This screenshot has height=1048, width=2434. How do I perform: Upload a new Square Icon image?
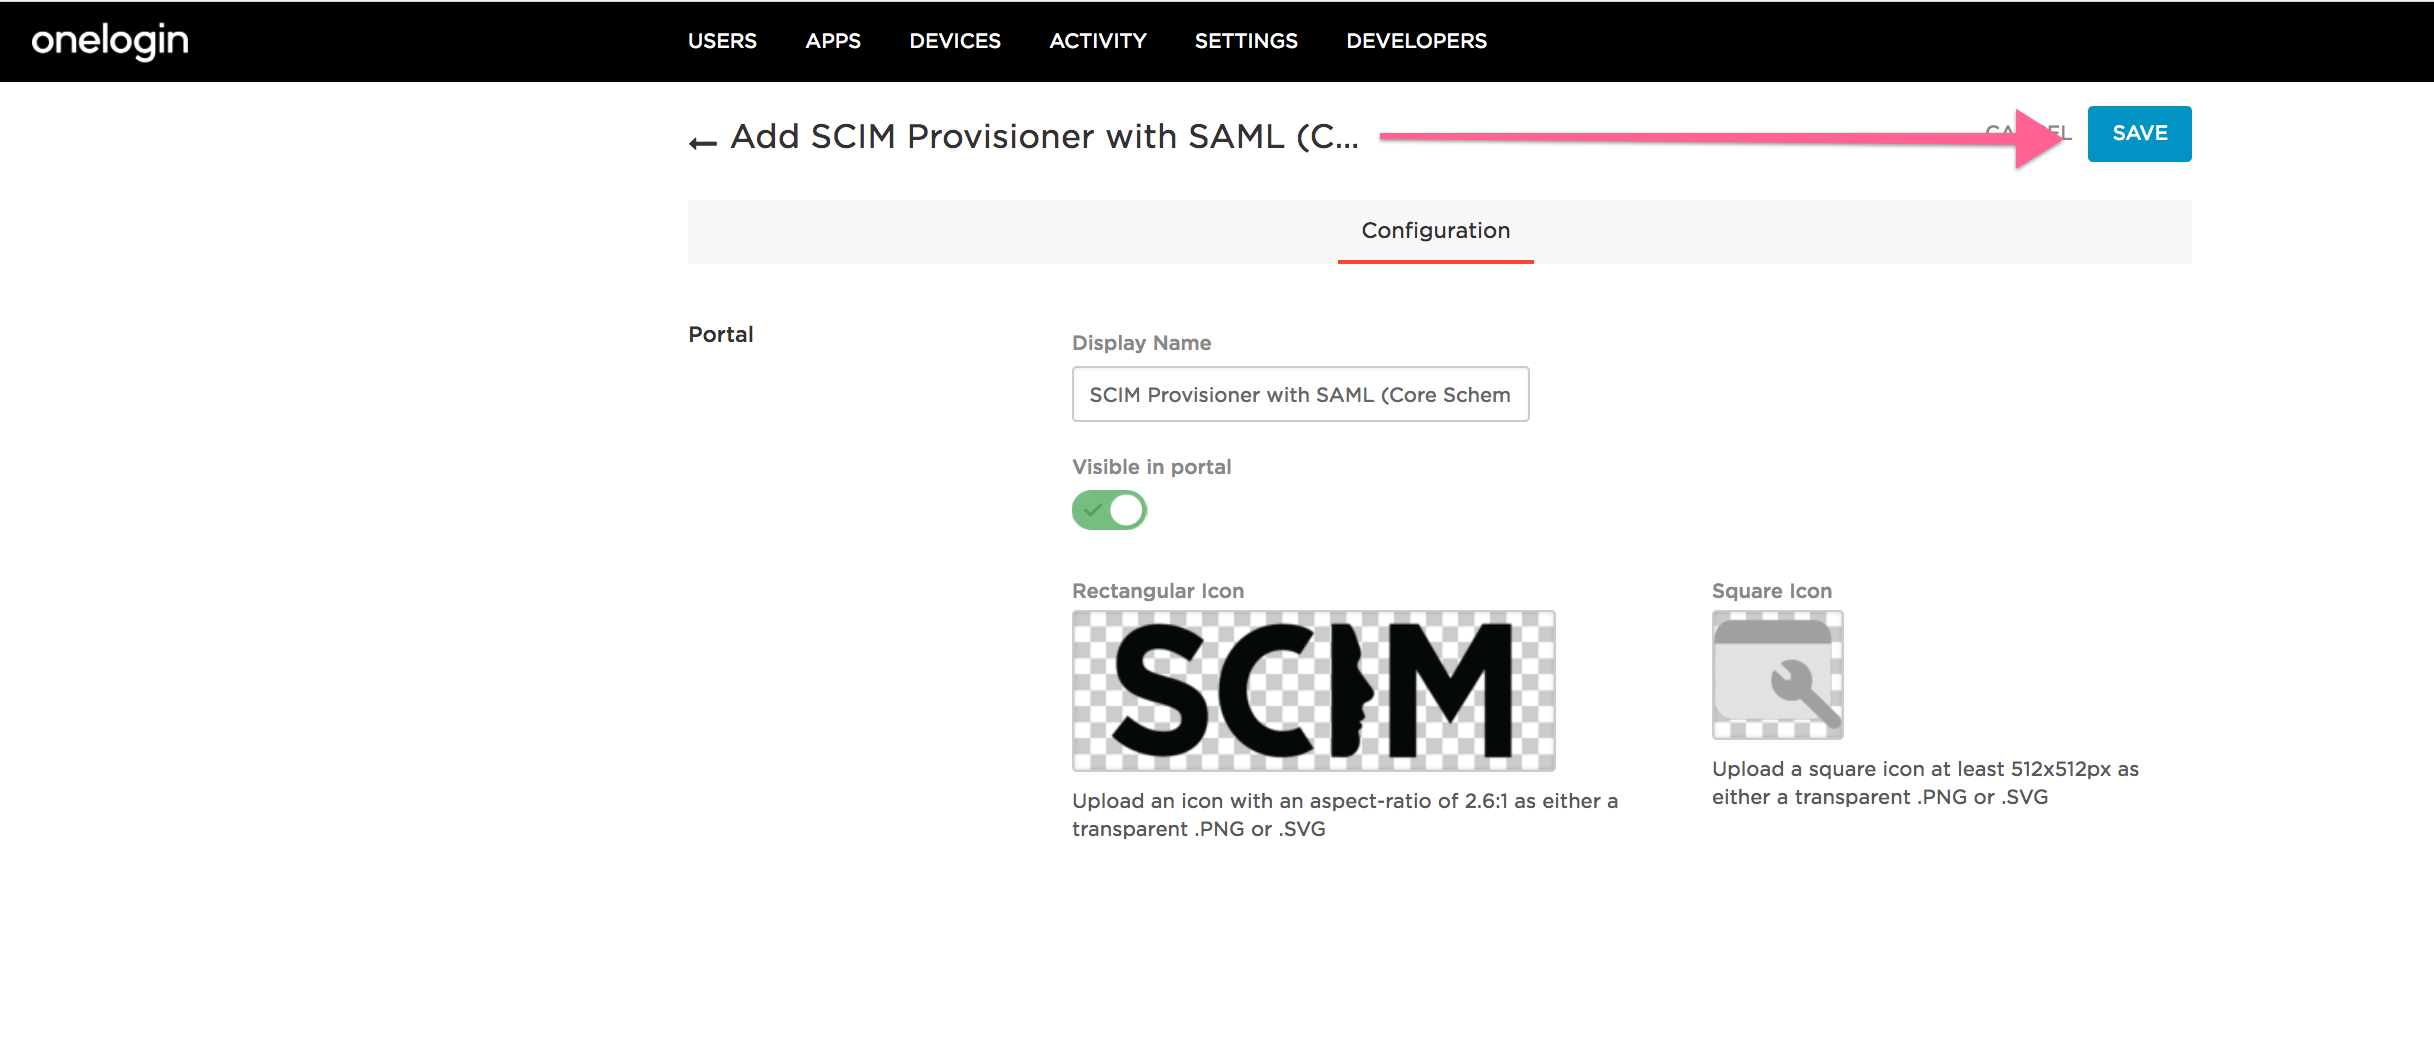1778,675
